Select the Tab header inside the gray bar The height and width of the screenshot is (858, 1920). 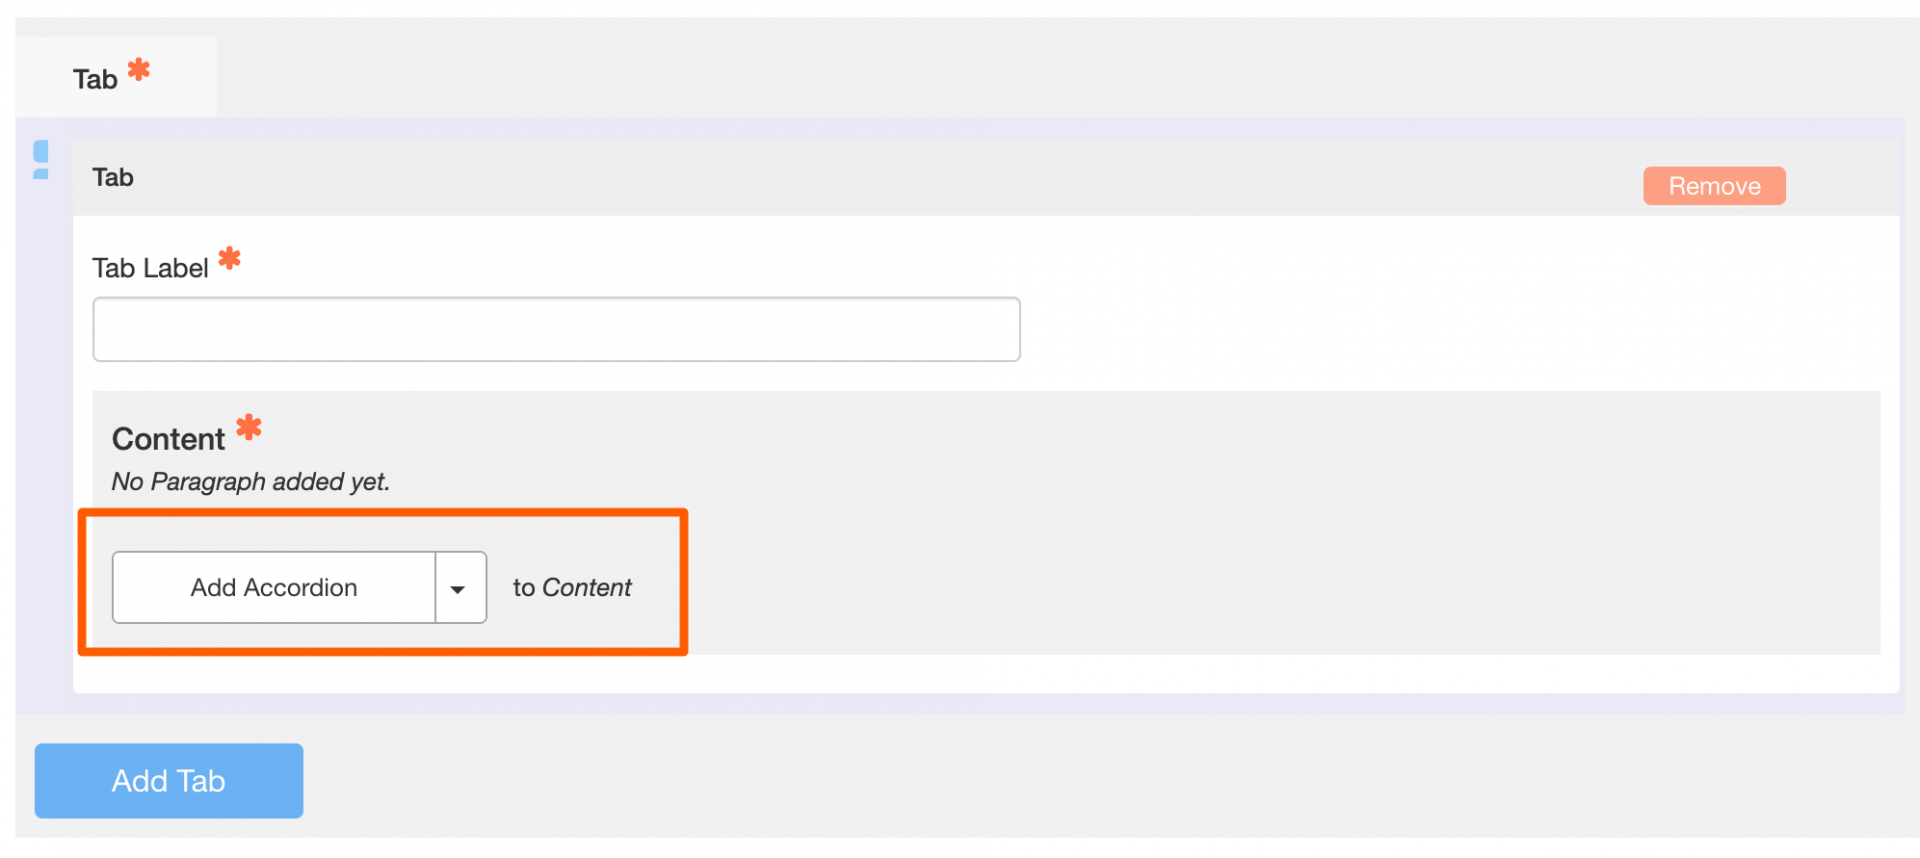tap(112, 177)
